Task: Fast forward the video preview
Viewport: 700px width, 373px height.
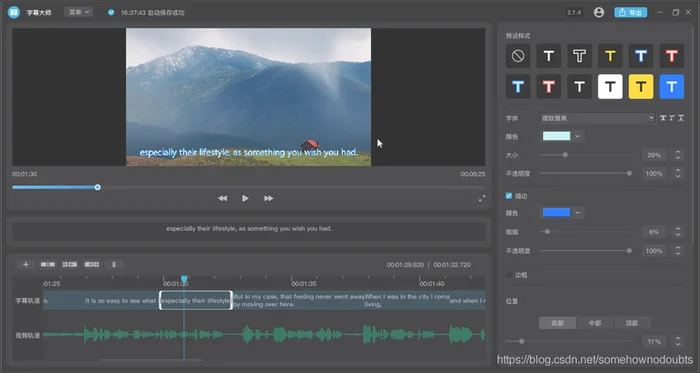Action: (x=268, y=198)
